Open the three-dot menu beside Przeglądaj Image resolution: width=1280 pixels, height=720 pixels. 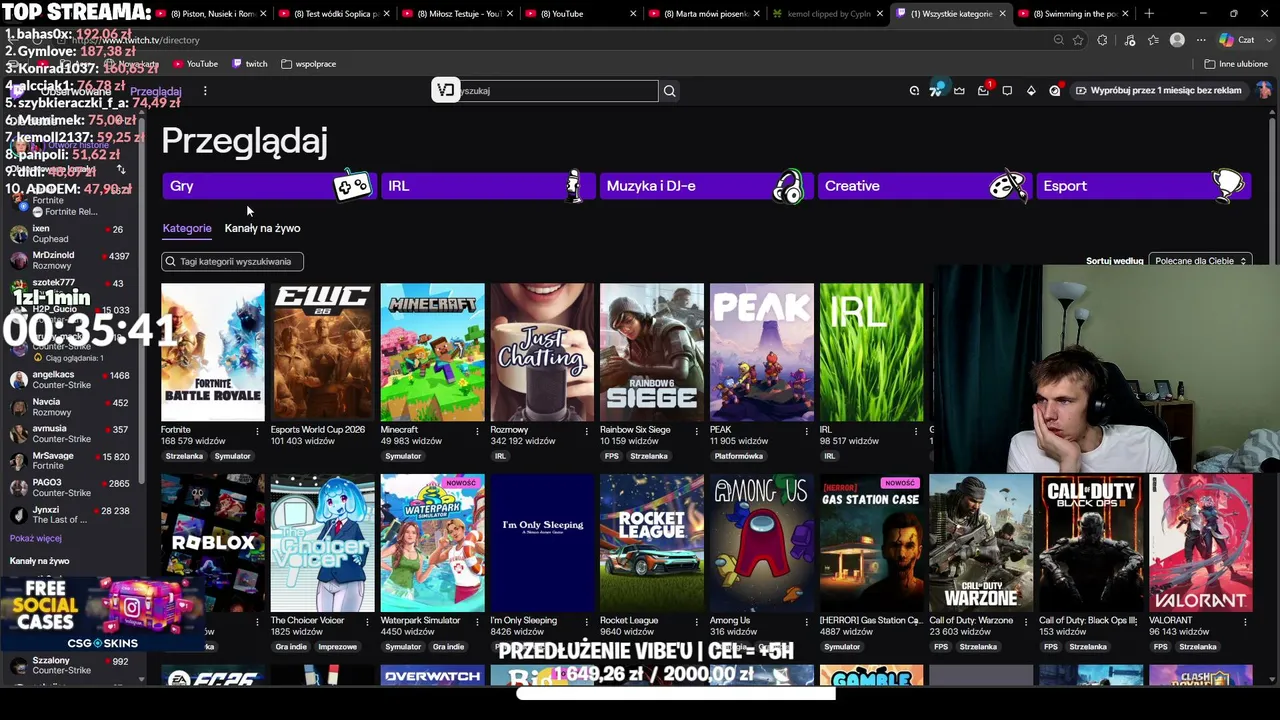pos(205,91)
